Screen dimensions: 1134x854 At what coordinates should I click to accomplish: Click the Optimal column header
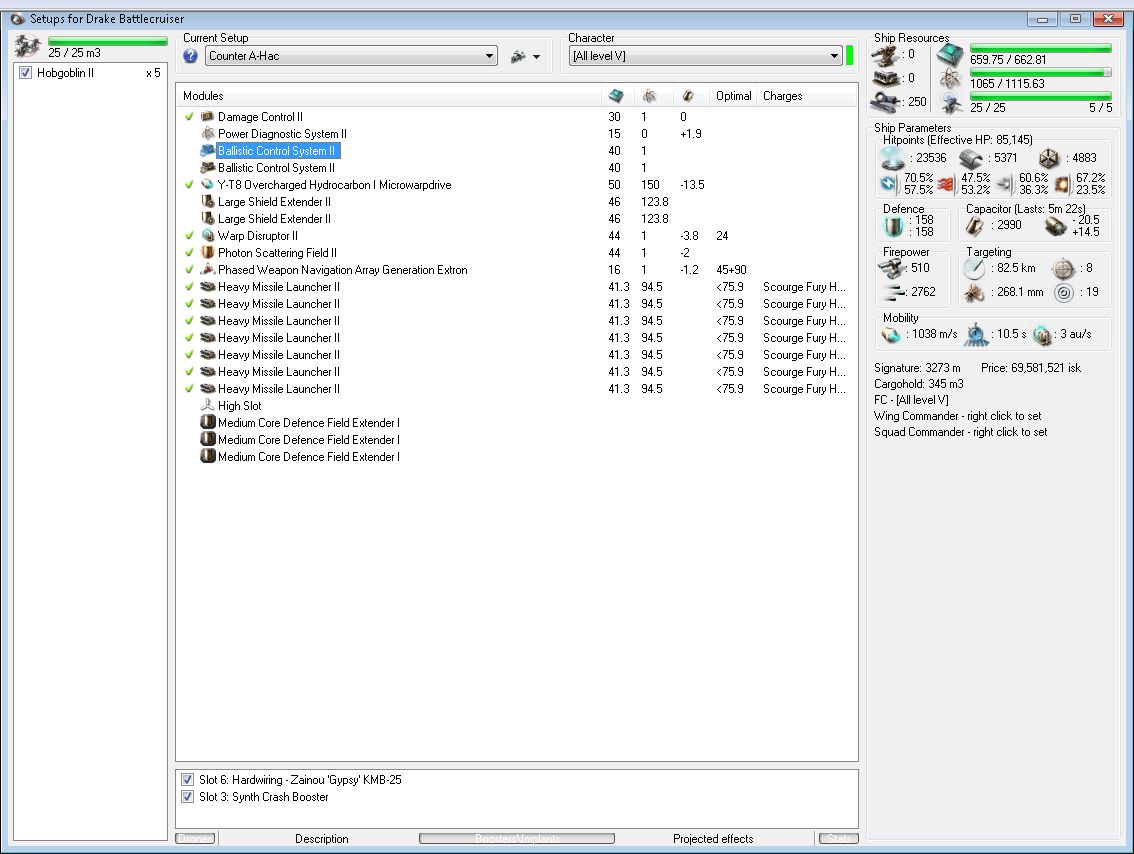coord(733,95)
